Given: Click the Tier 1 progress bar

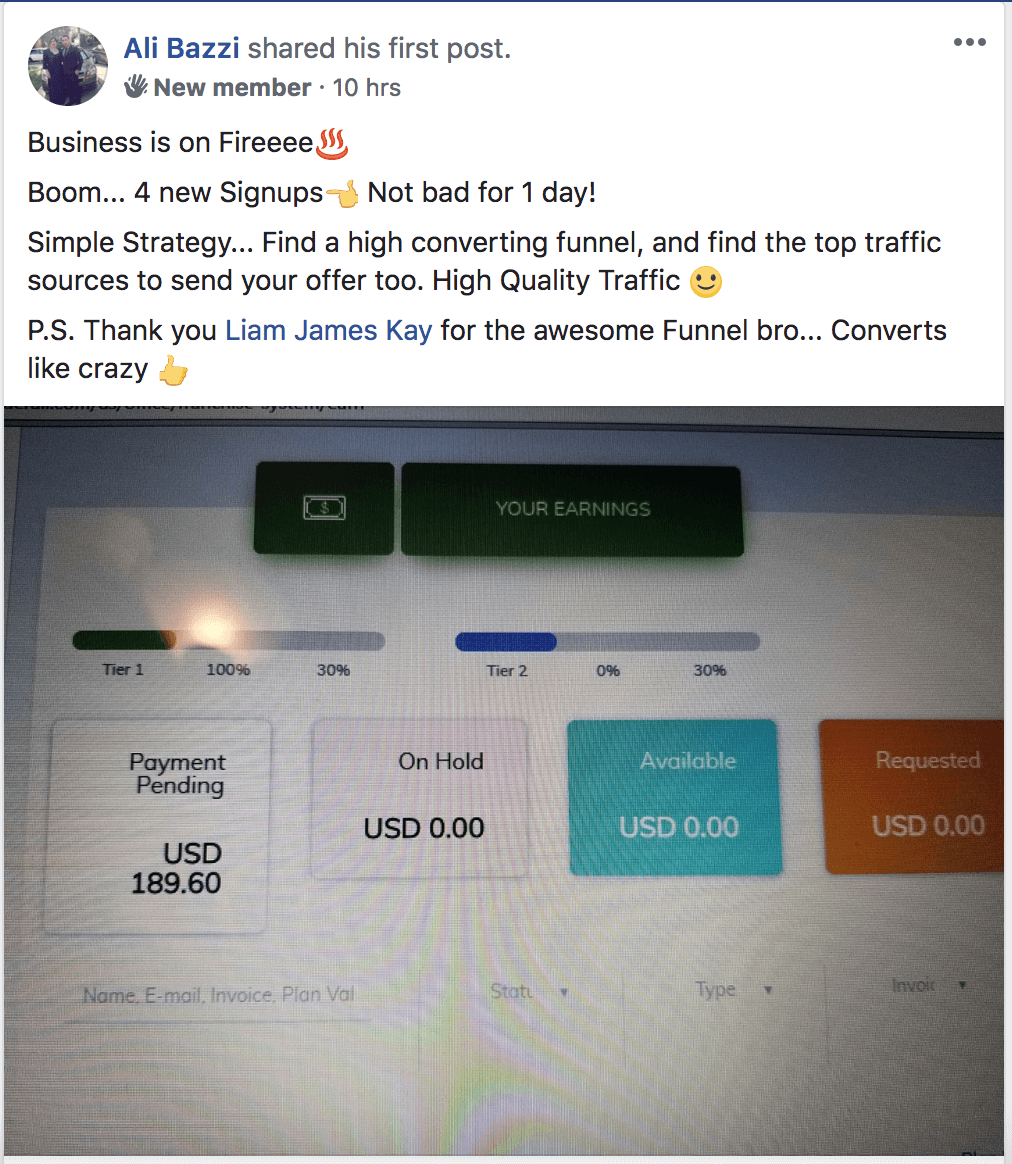Looking at the screenshot, I should pyautogui.click(x=229, y=641).
